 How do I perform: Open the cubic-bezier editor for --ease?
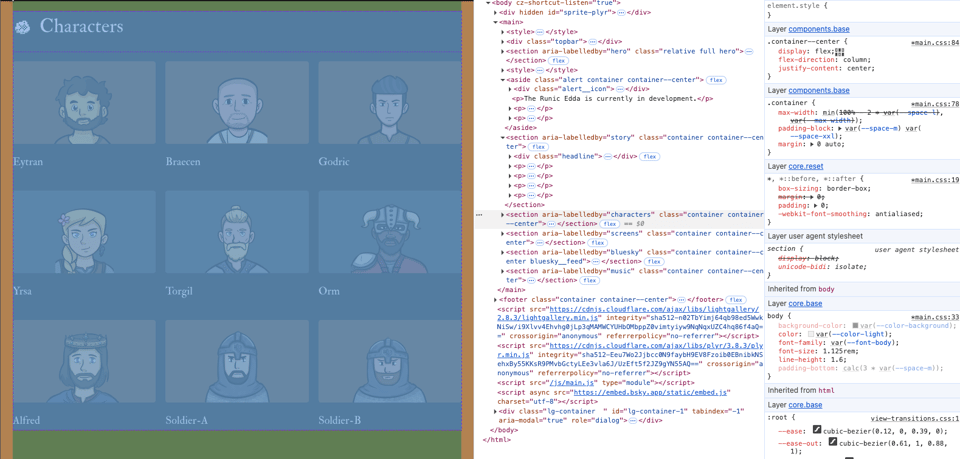pos(817,430)
